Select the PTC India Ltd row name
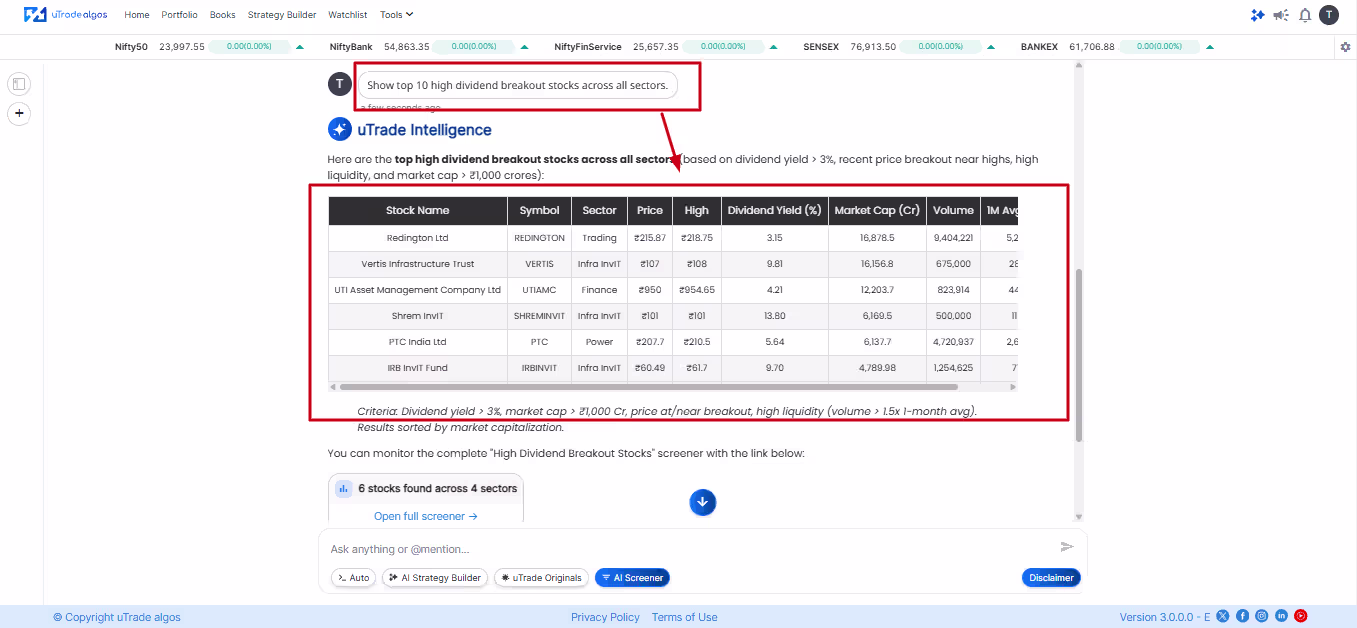Image resolution: width=1357 pixels, height=628 pixels. (418, 342)
